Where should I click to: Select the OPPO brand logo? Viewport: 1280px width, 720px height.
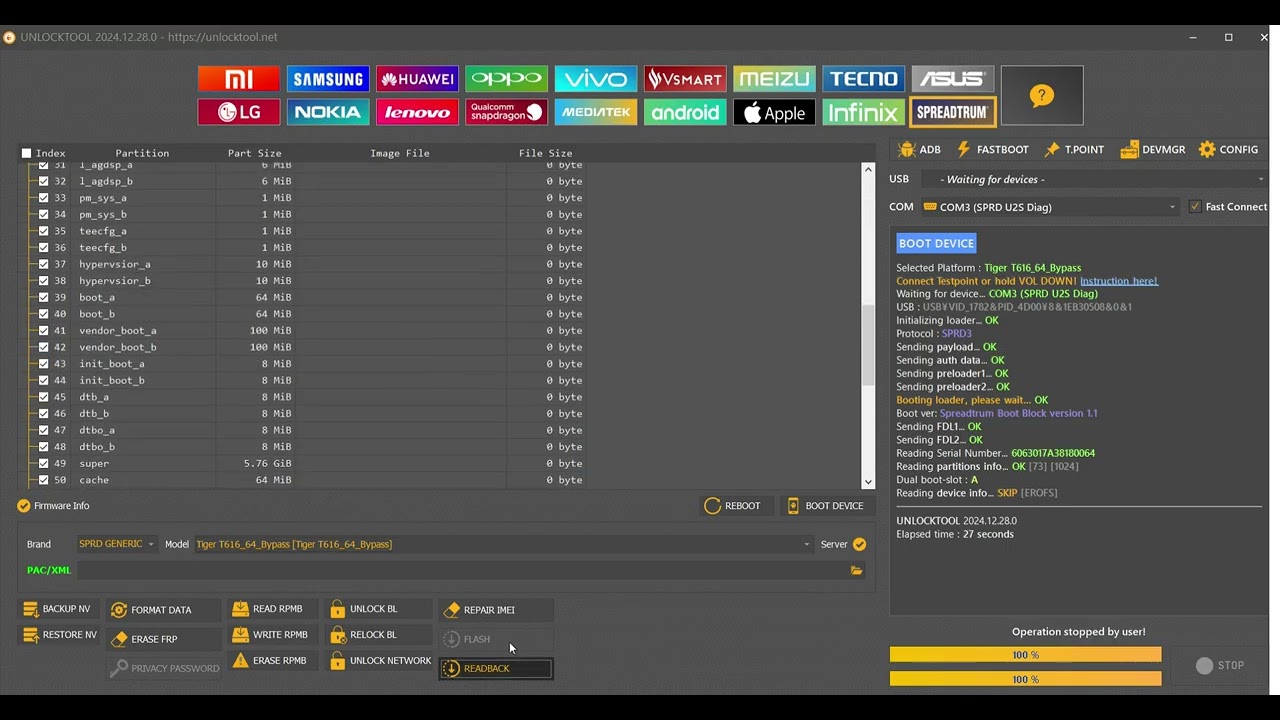pos(507,79)
